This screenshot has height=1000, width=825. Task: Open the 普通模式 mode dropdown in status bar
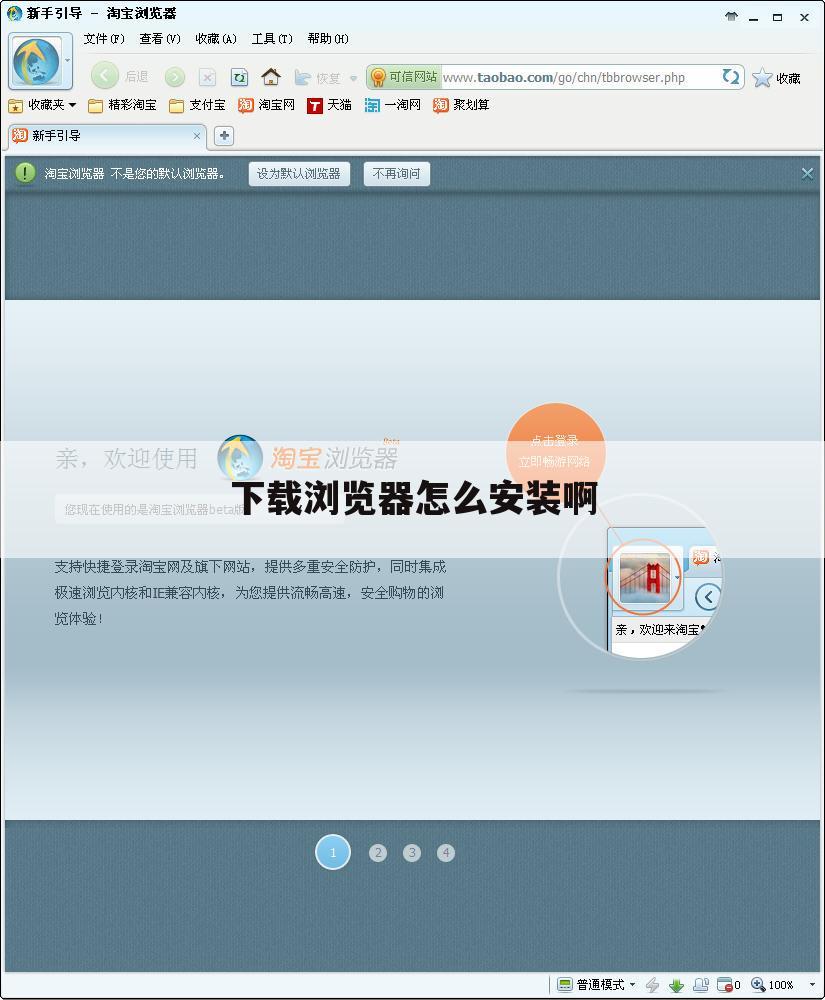point(596,985)
